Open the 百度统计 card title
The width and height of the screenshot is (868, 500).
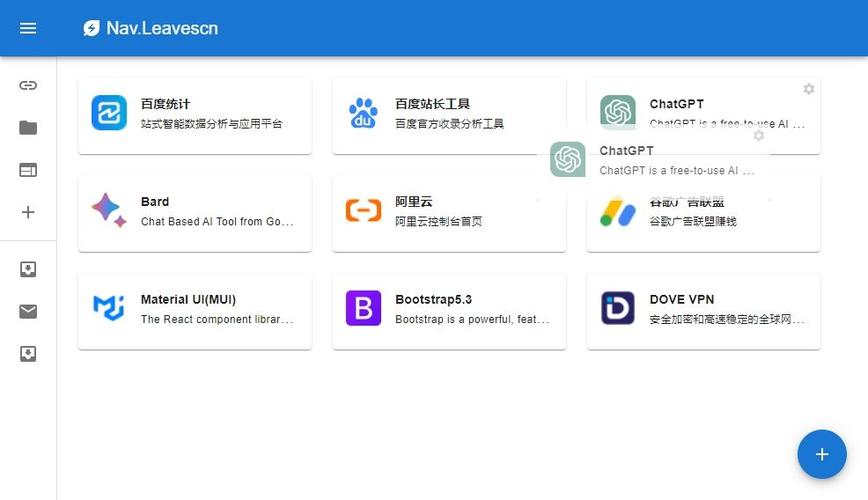[x=166, y=104]
